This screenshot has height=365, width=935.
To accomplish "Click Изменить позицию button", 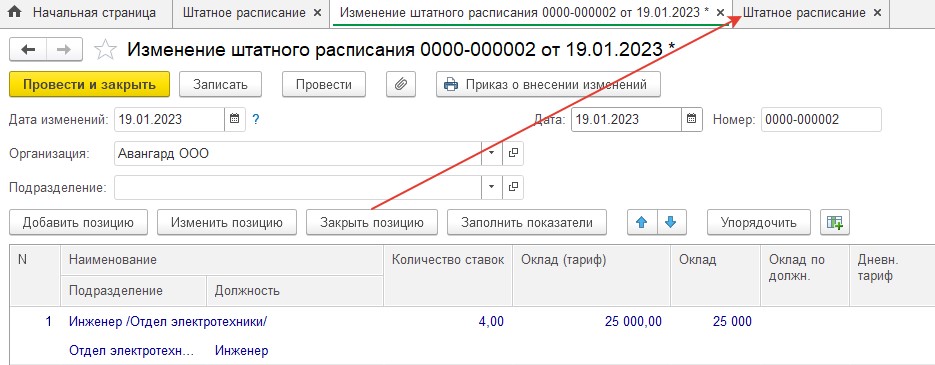I will click(x=227, y=222).
